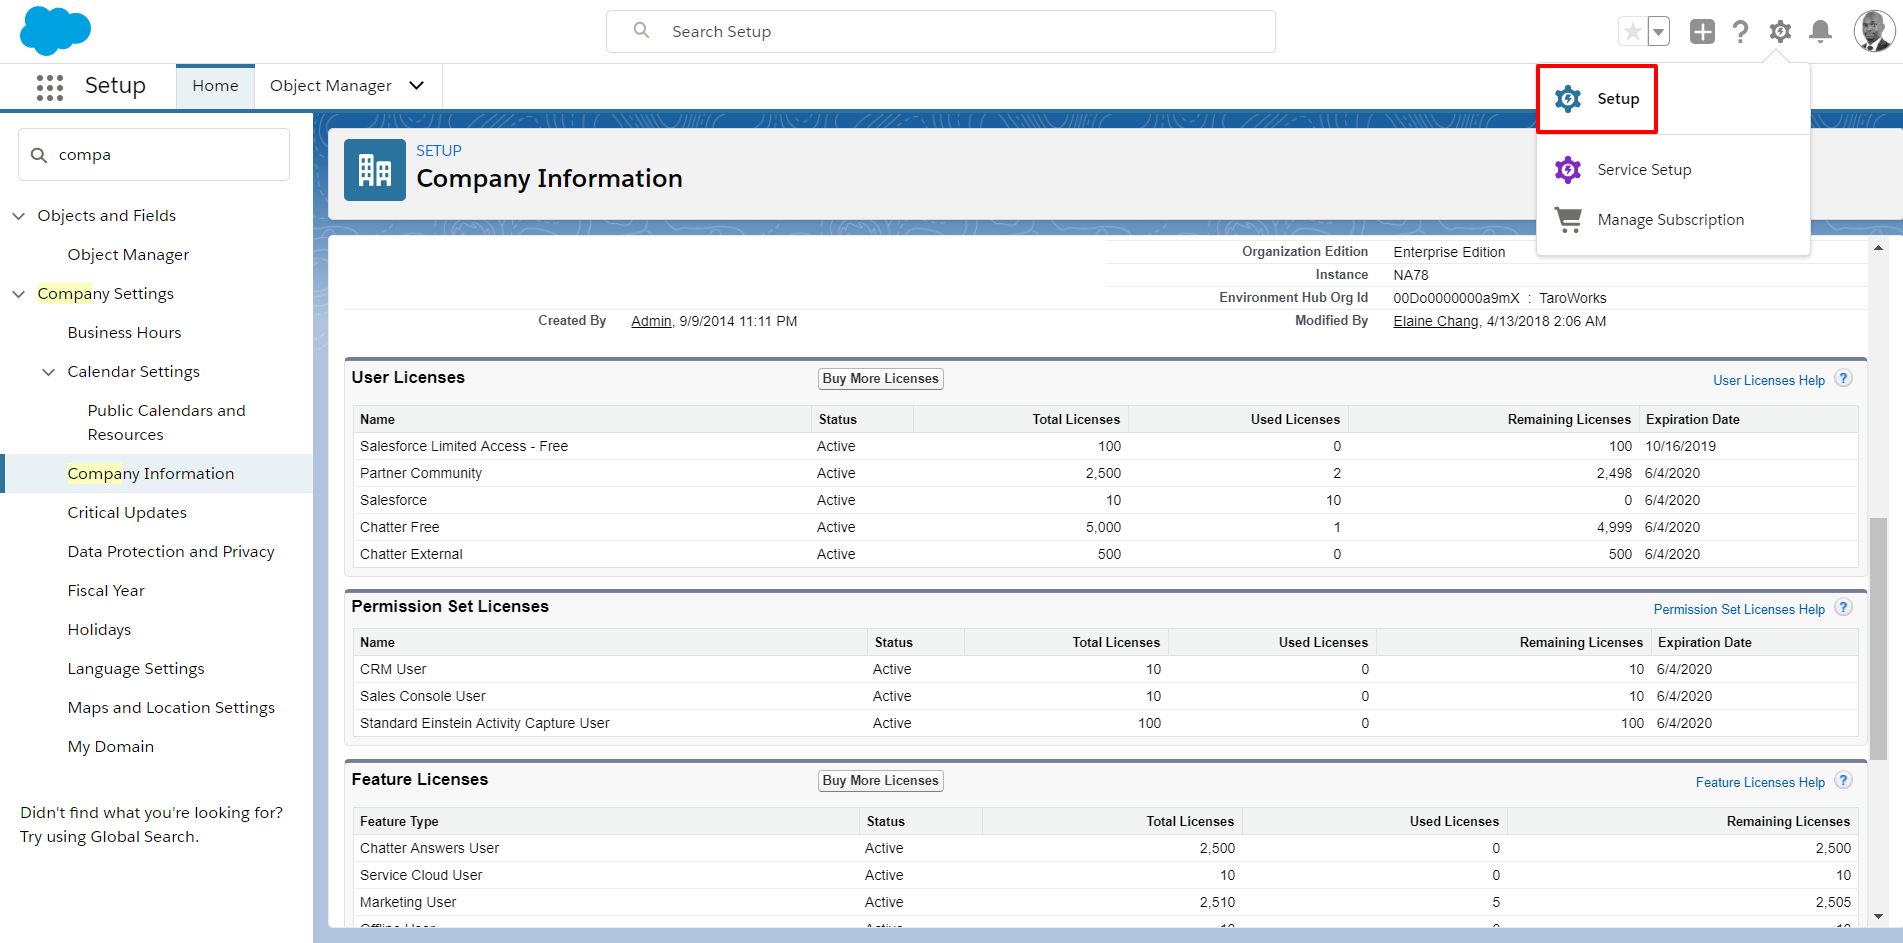Click the User Licenses Help question icon
The image size is (1903, 943).
1844,378
